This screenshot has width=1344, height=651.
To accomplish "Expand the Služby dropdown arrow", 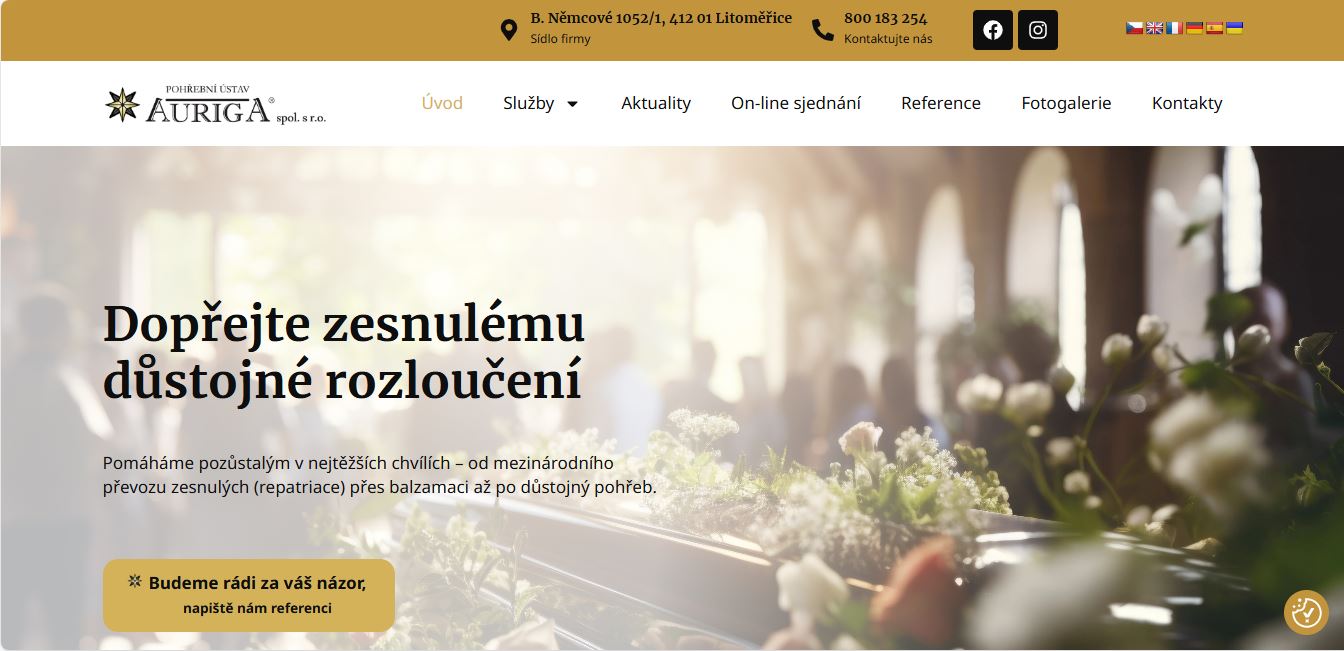I will click(572, 104).
